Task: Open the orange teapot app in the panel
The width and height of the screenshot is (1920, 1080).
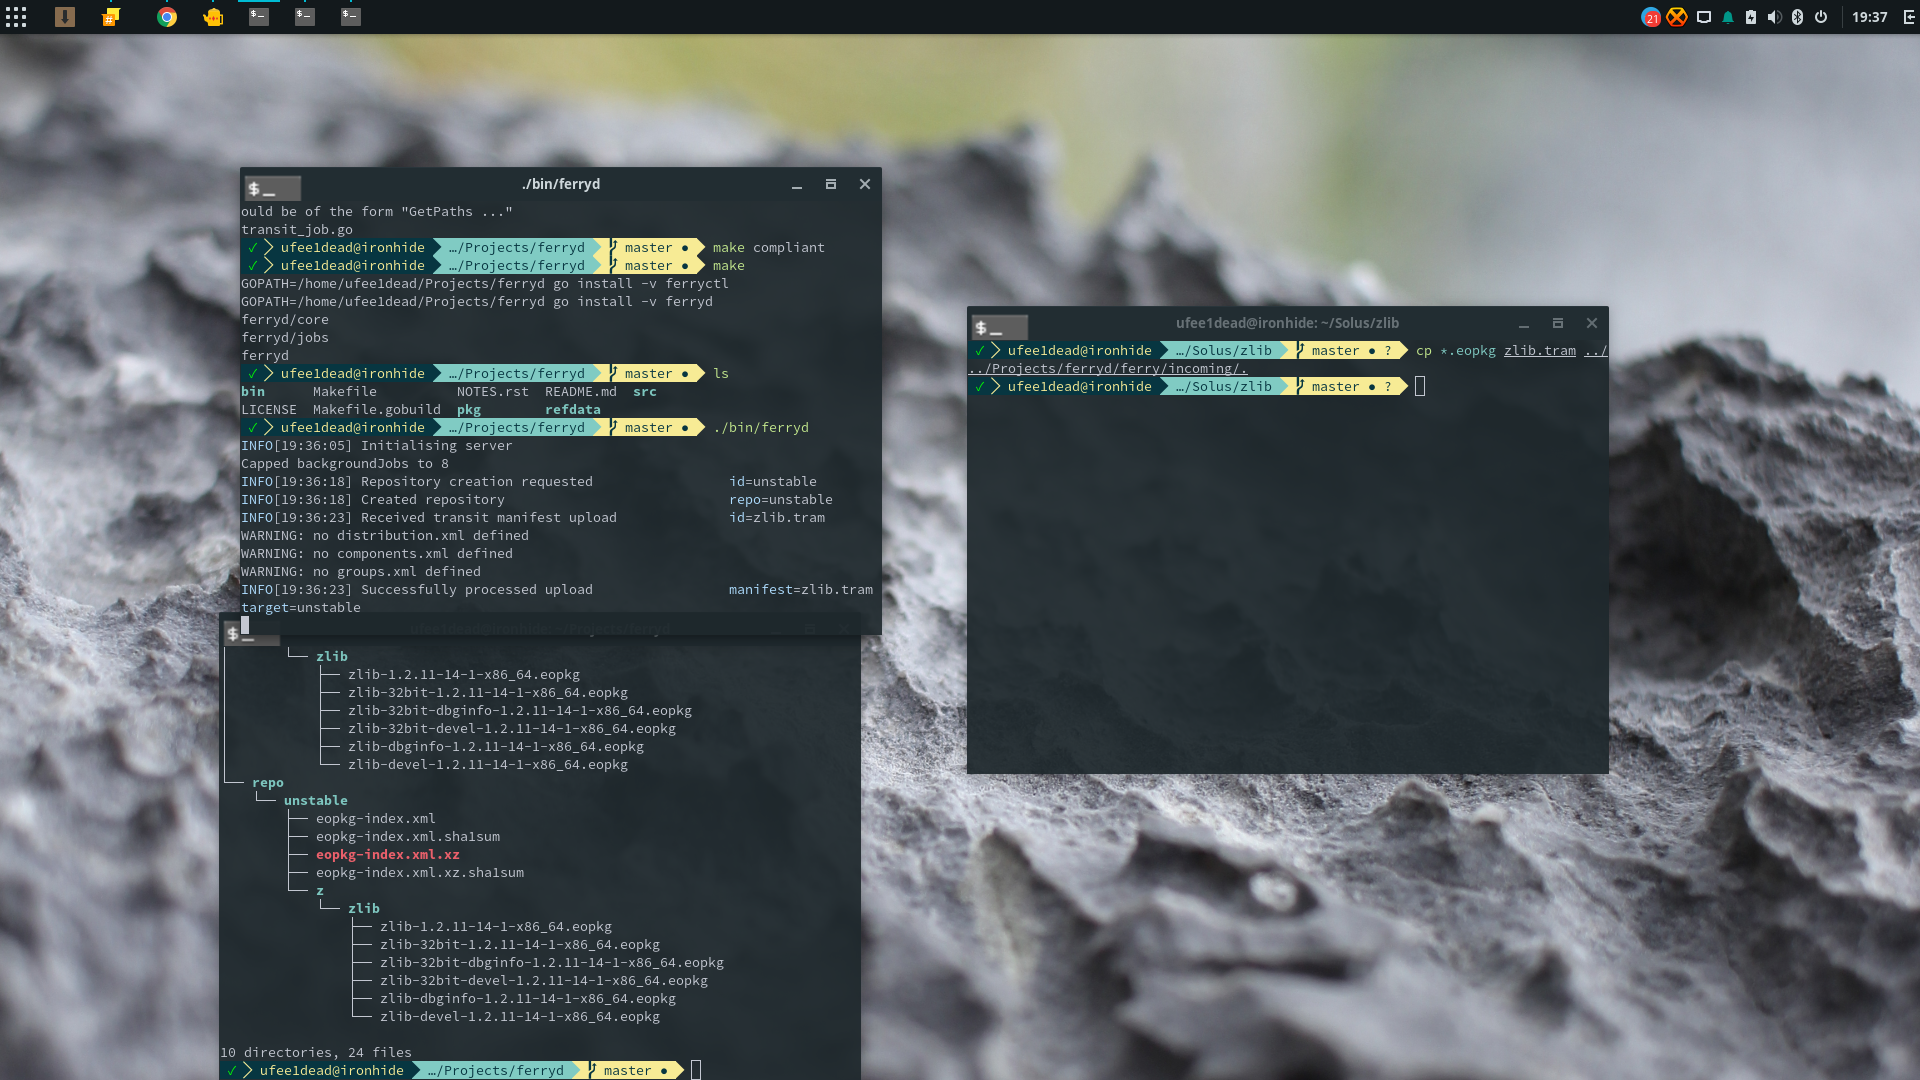Action: coord(213,17)
